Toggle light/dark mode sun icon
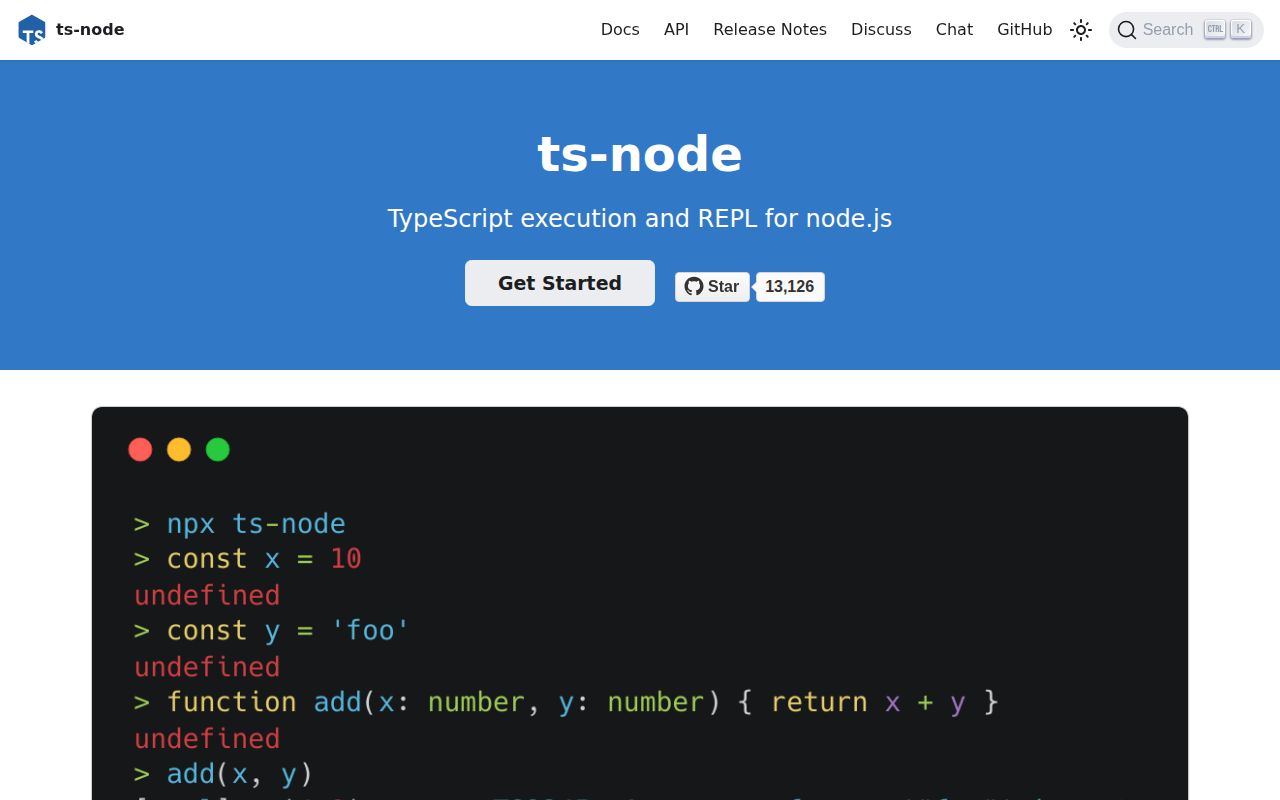 click(x=1081, y=30)
